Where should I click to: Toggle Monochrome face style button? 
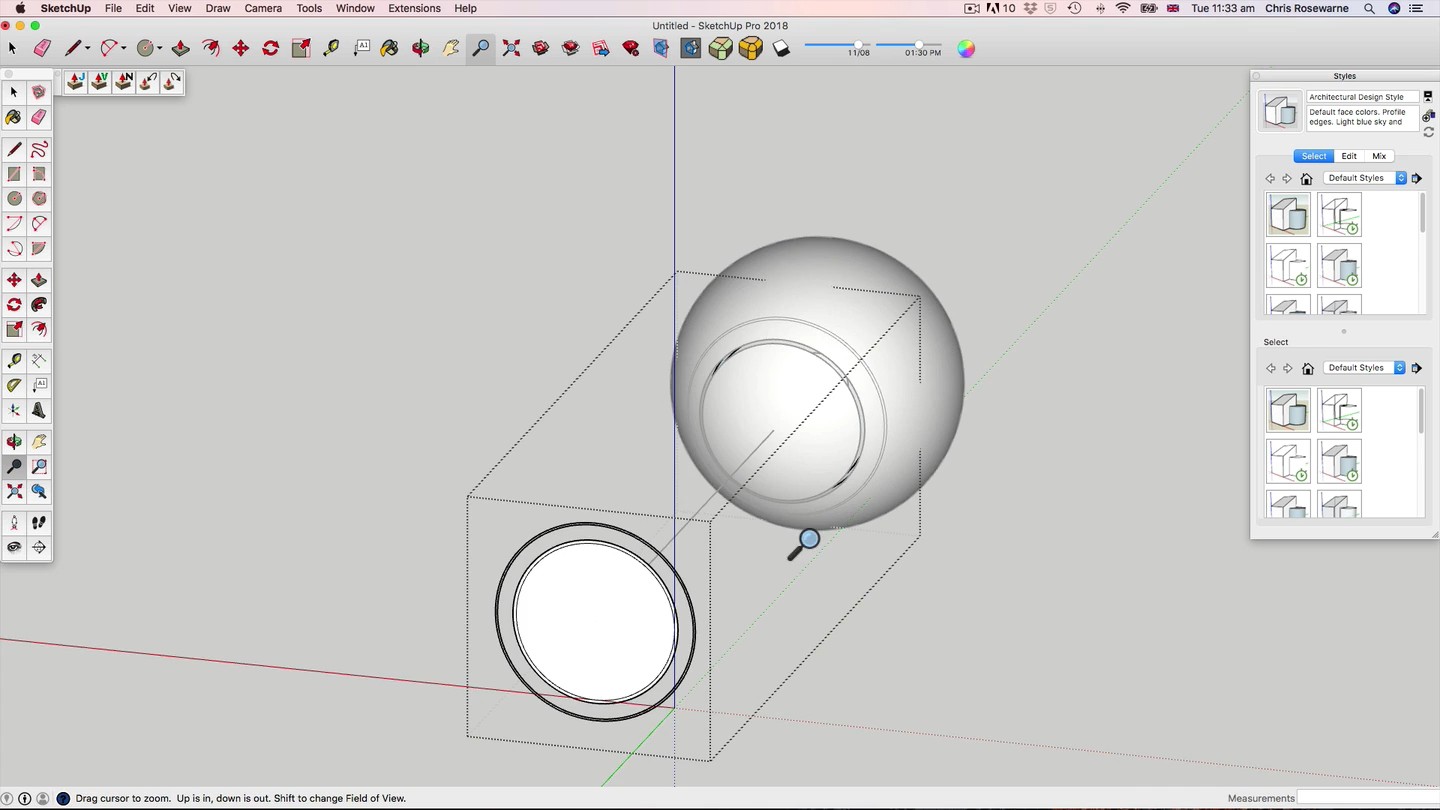[x=781, y=48]
